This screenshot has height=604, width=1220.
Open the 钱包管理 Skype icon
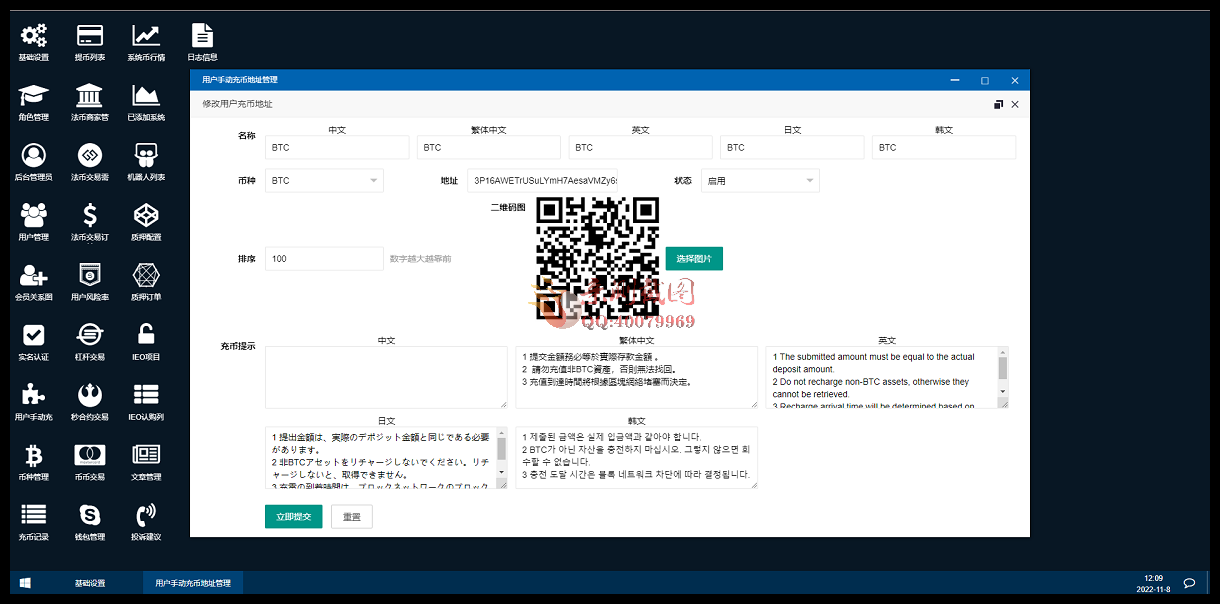click(x=90, y=516)
